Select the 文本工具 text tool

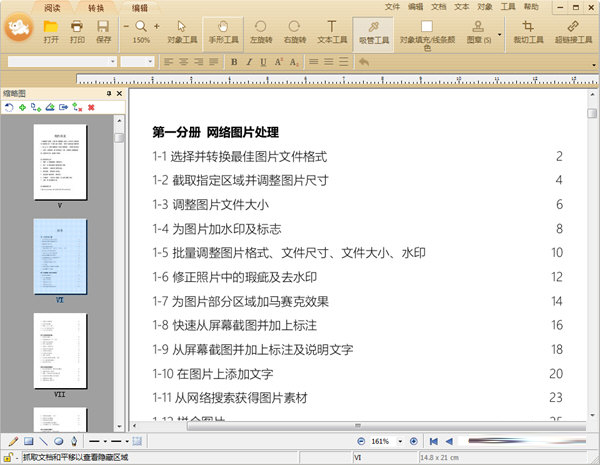pyautogui.click(x=331, y=32)
